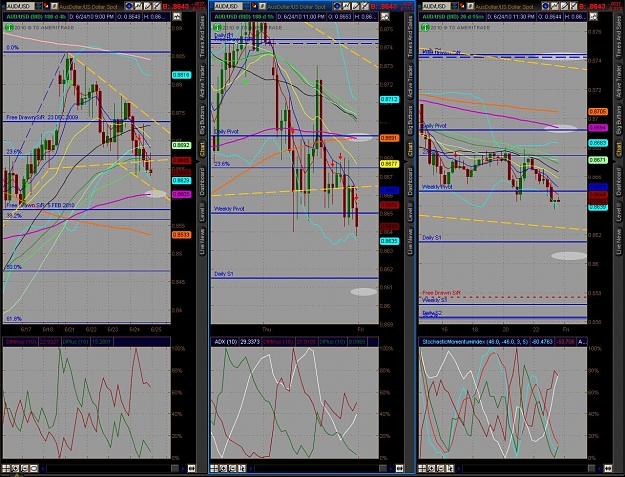Viewport: 625px width, 477px height.
Task: Click ADX (10) study label under middle chart
Action: click(x=226, y=342)
